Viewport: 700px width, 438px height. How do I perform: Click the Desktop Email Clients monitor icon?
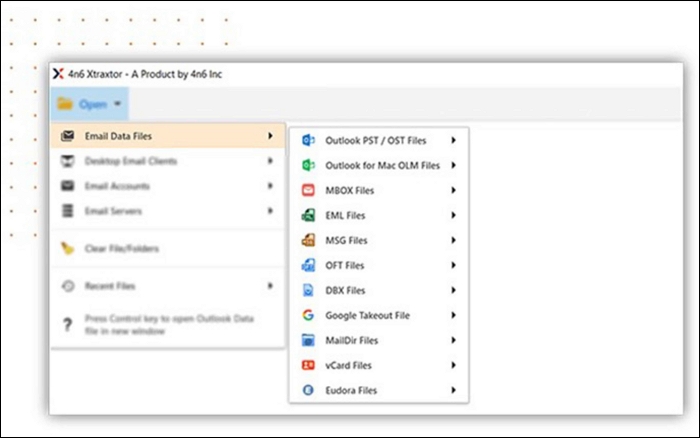tap(67, 161)
